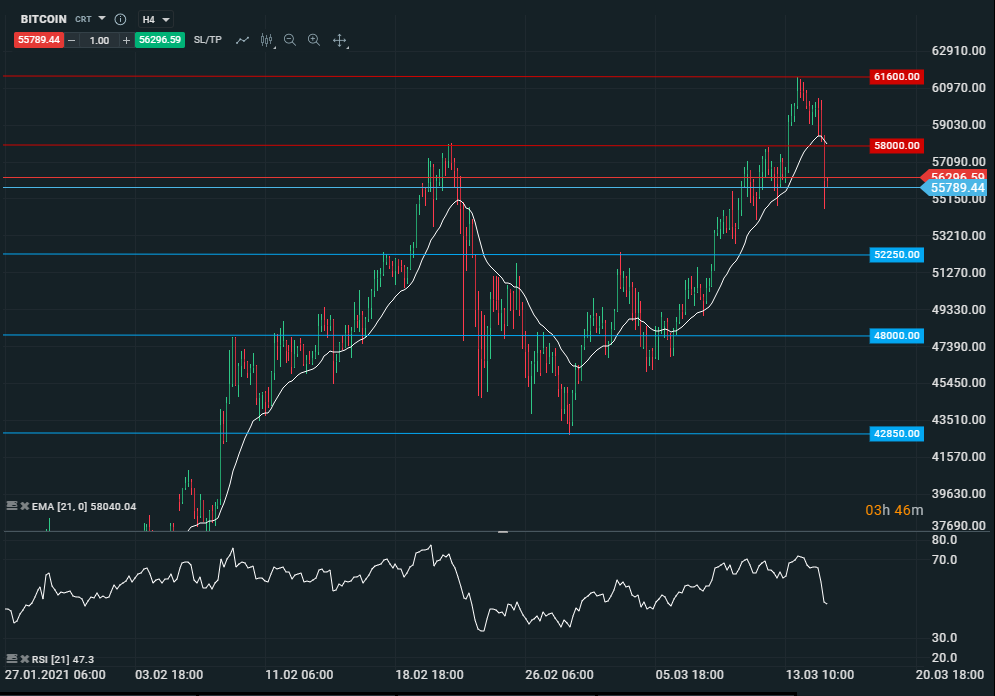The height and width of the screenshot is (696, 995).
Task: Click the red sell price 55789.44 button
Action: click(x=39, y=39)
